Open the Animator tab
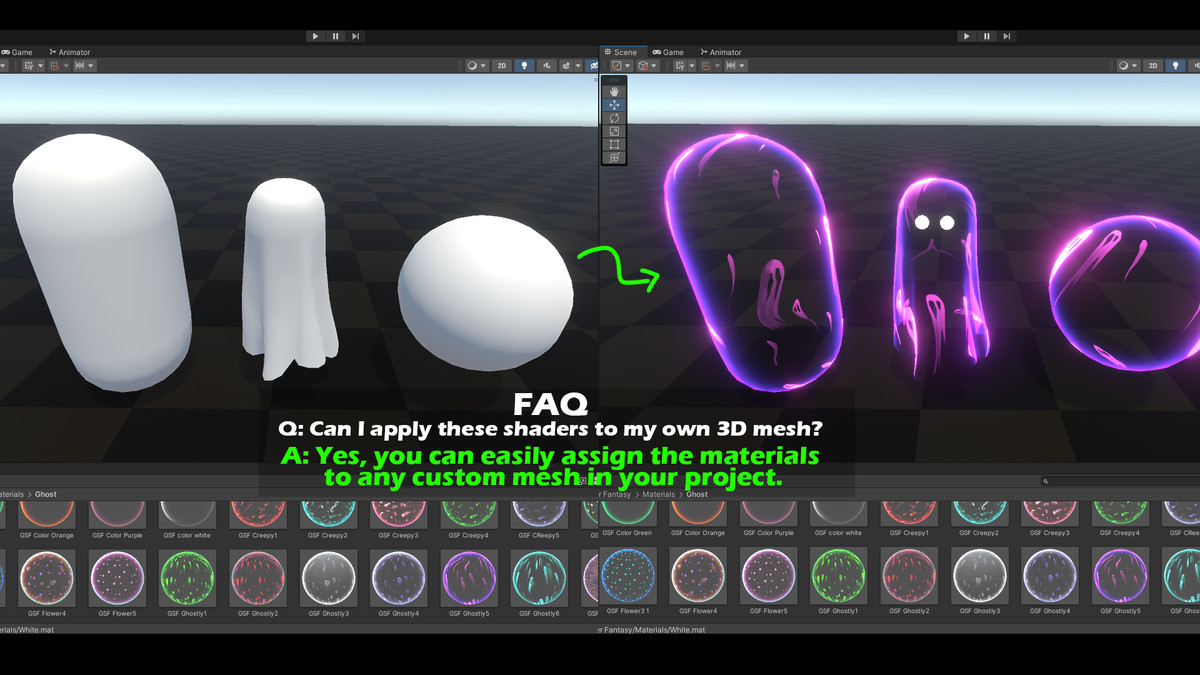The image size is (1200, 675). point(720,52)
